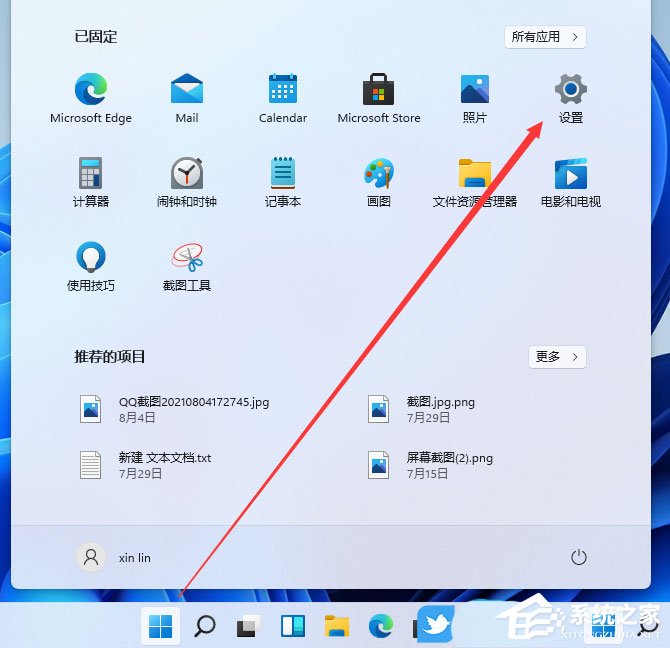Launch the Mail app

187,98
